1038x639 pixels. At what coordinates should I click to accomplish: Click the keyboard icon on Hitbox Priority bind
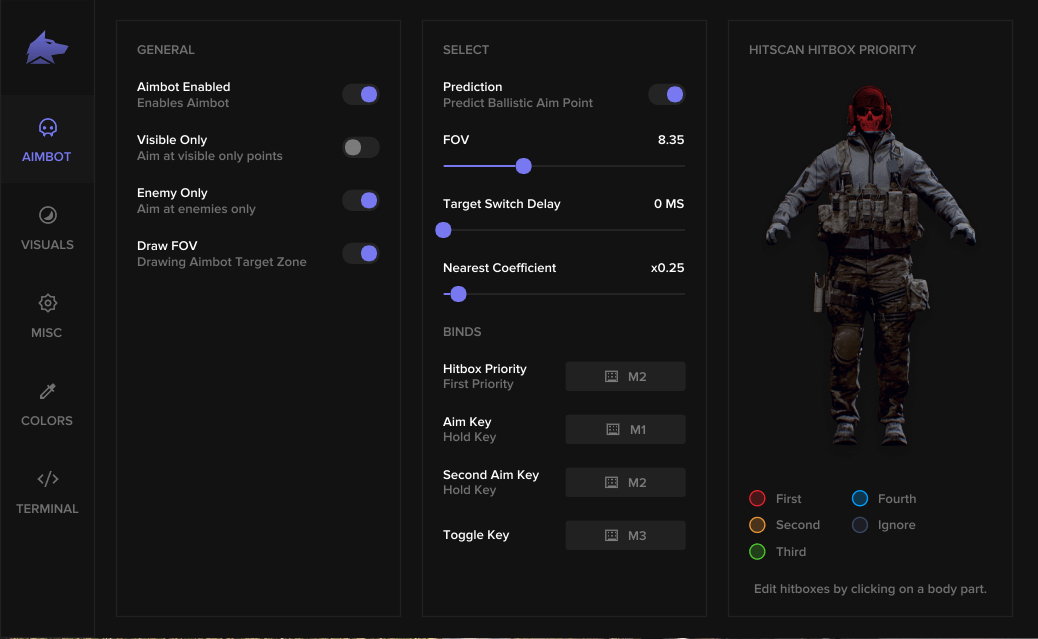tap(611, 376)
